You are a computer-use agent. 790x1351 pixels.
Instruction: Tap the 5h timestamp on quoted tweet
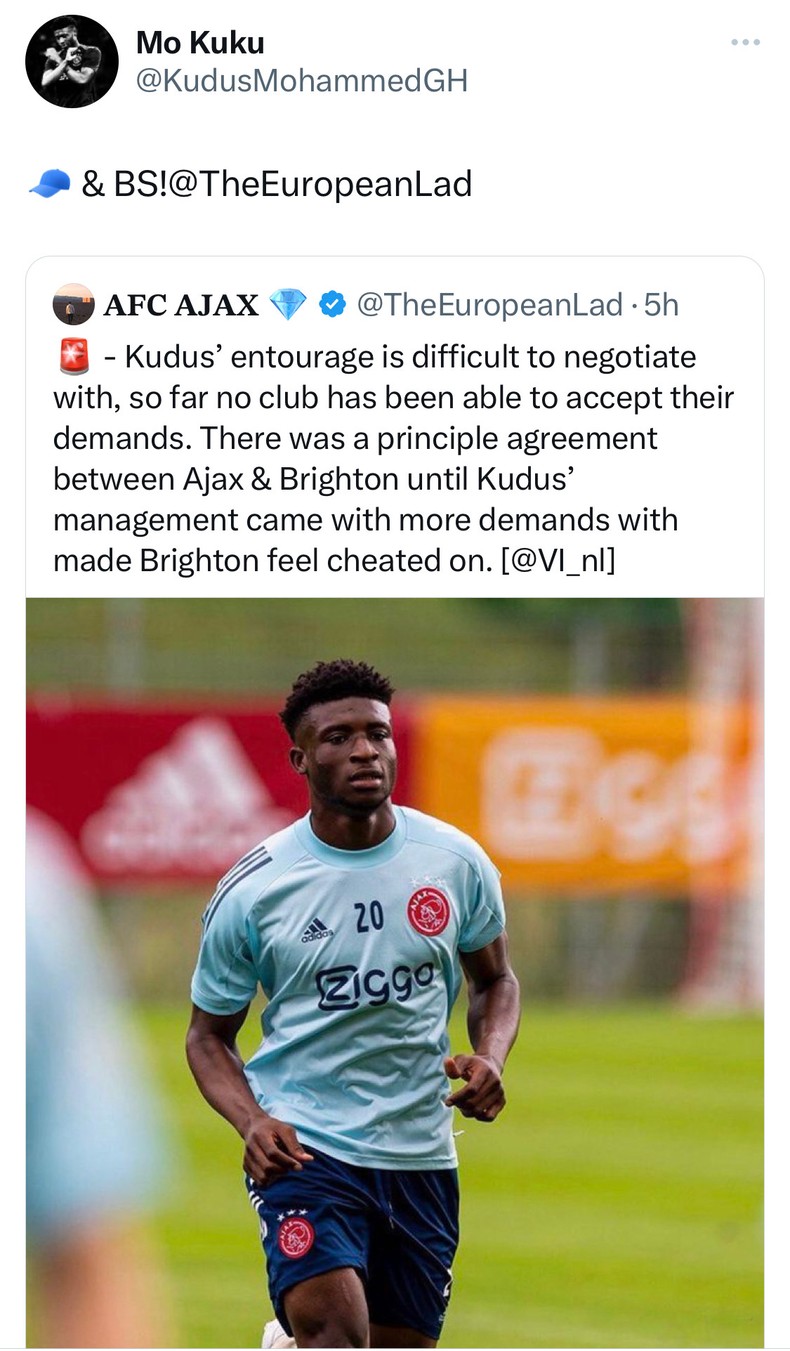(x=661, y=305)
